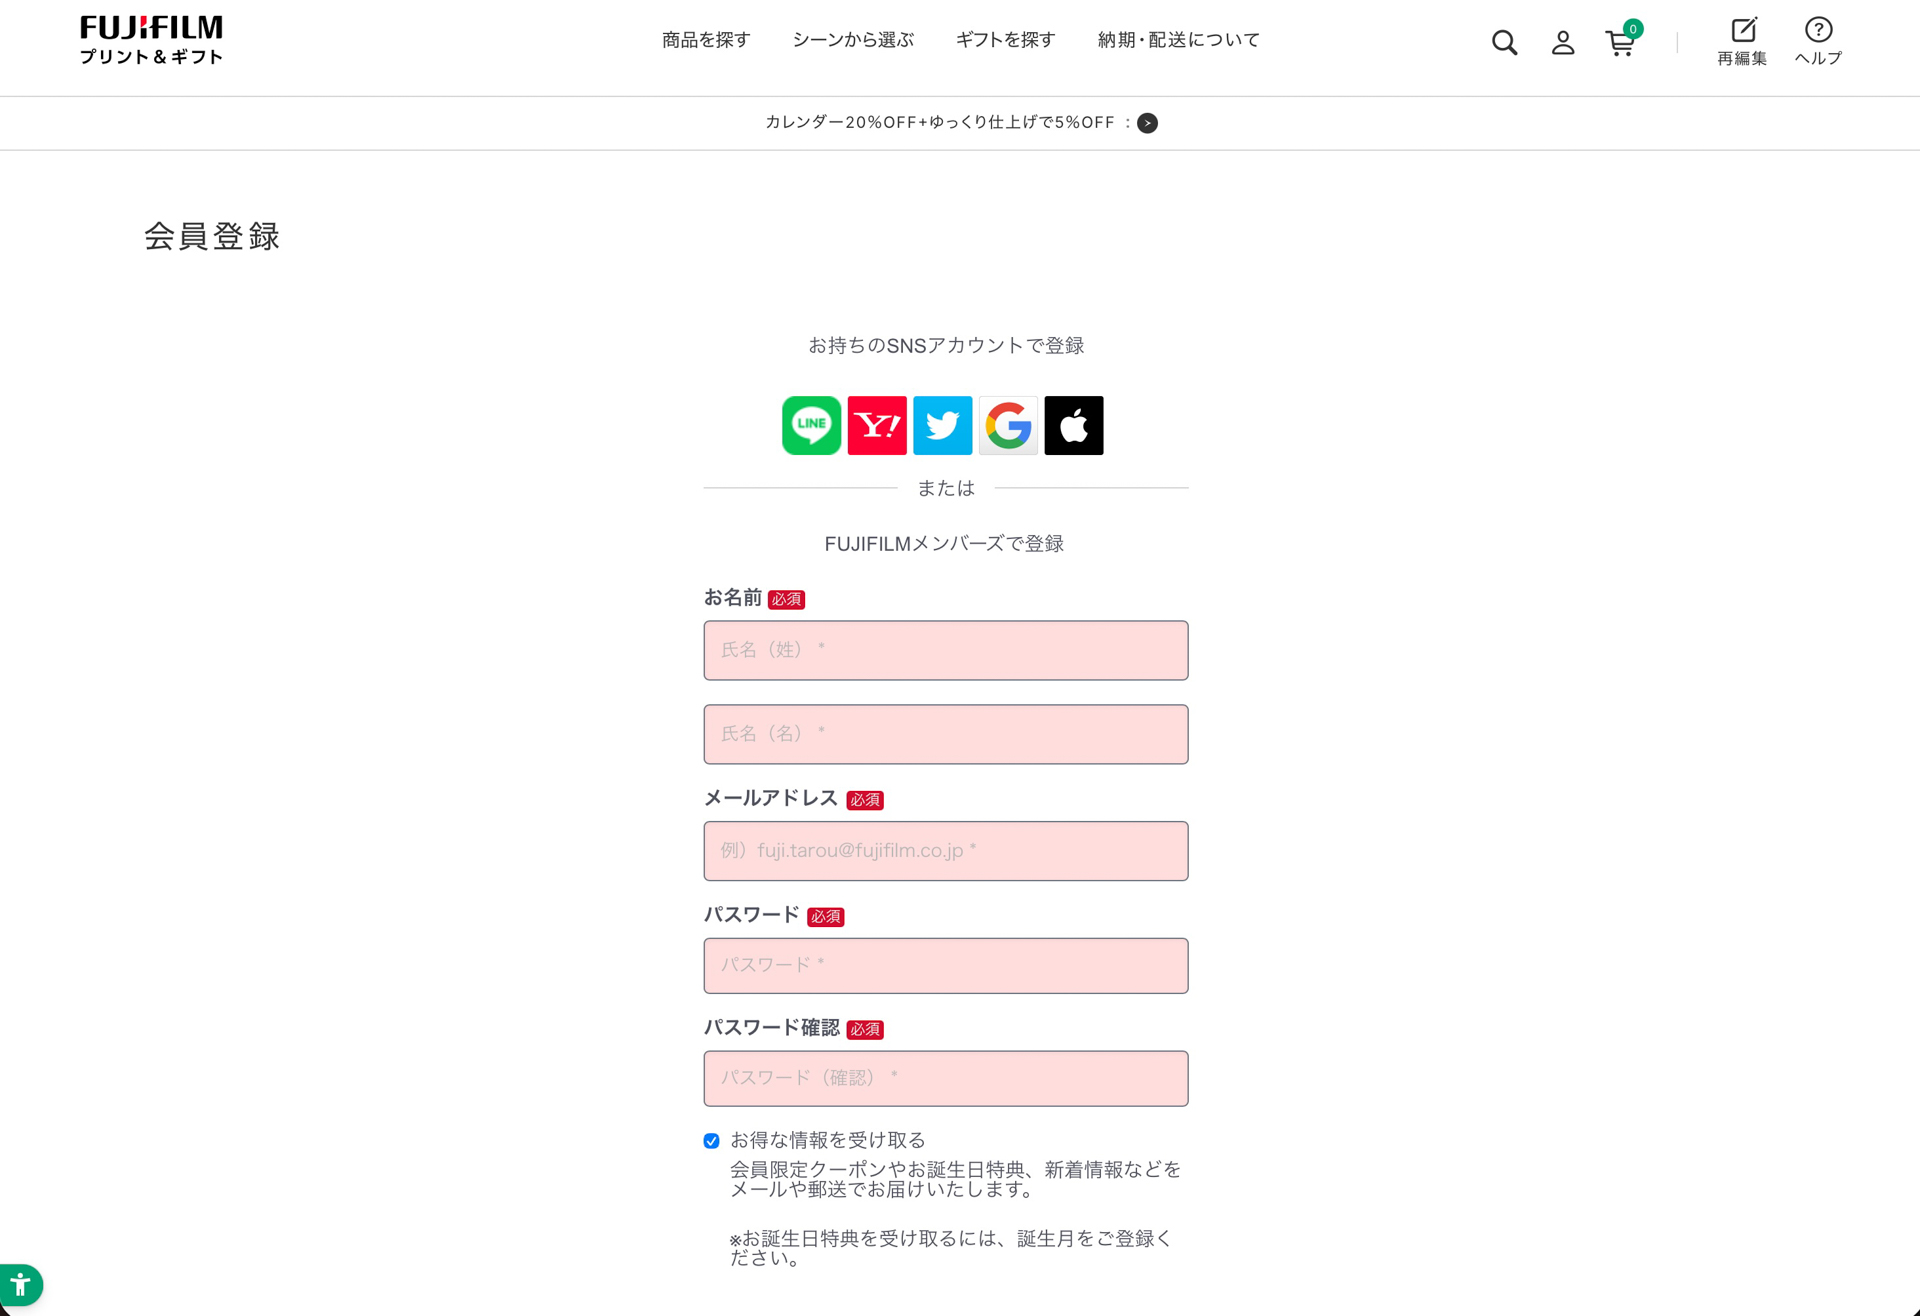Click the お持ちのSNSアカウントで登録 text
The image size is (1920, 1316).
click(946, 345)
